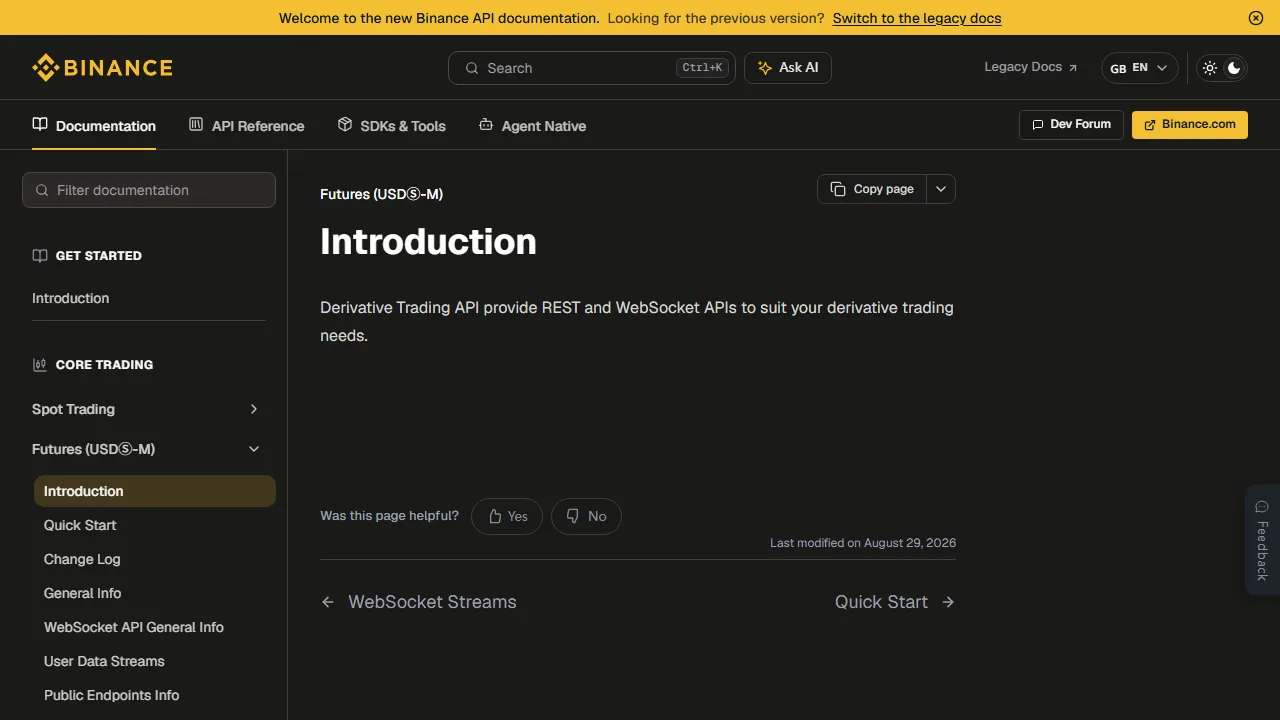The height and width of the screenshot is (720, 1280).
Task: Switch to the legacy docs link
Action: (917, 18)
